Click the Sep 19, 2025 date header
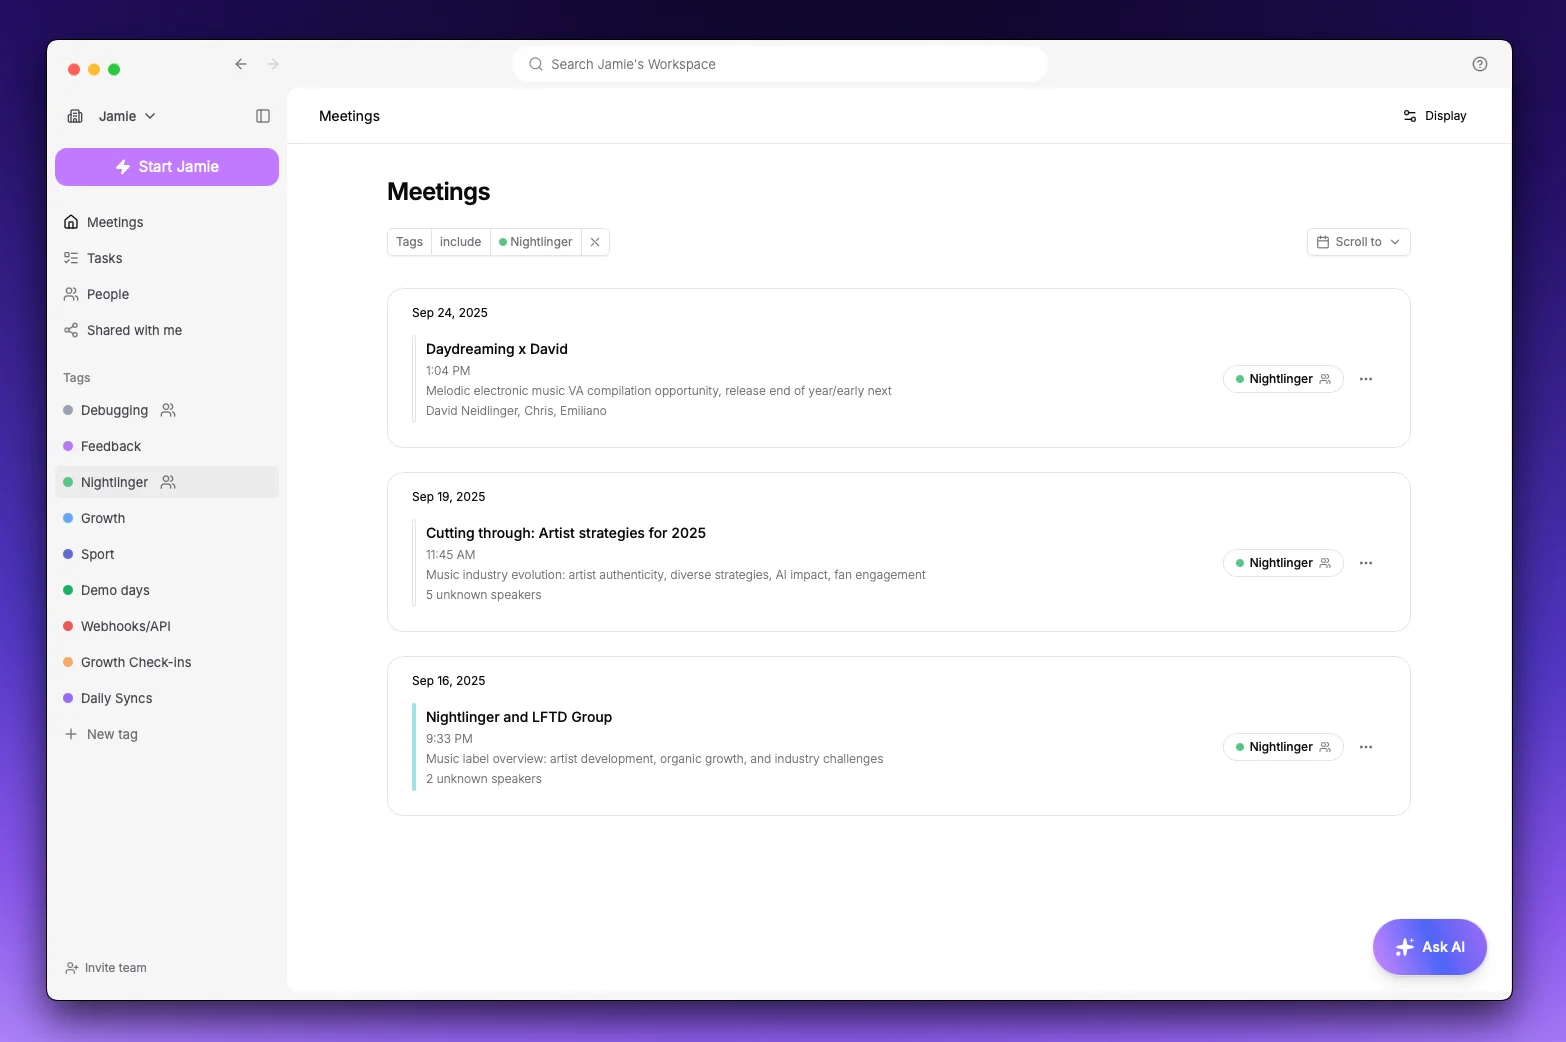The height and width of the screenshot is (1042, 1566). [449, 497]
